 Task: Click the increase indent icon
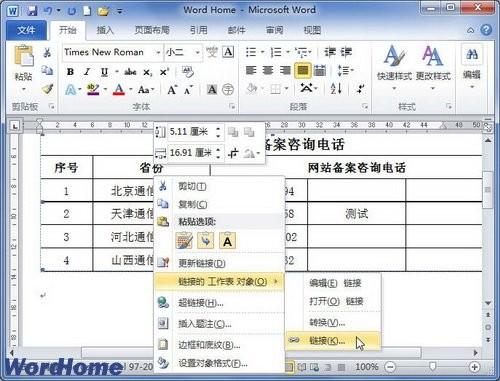346,52
